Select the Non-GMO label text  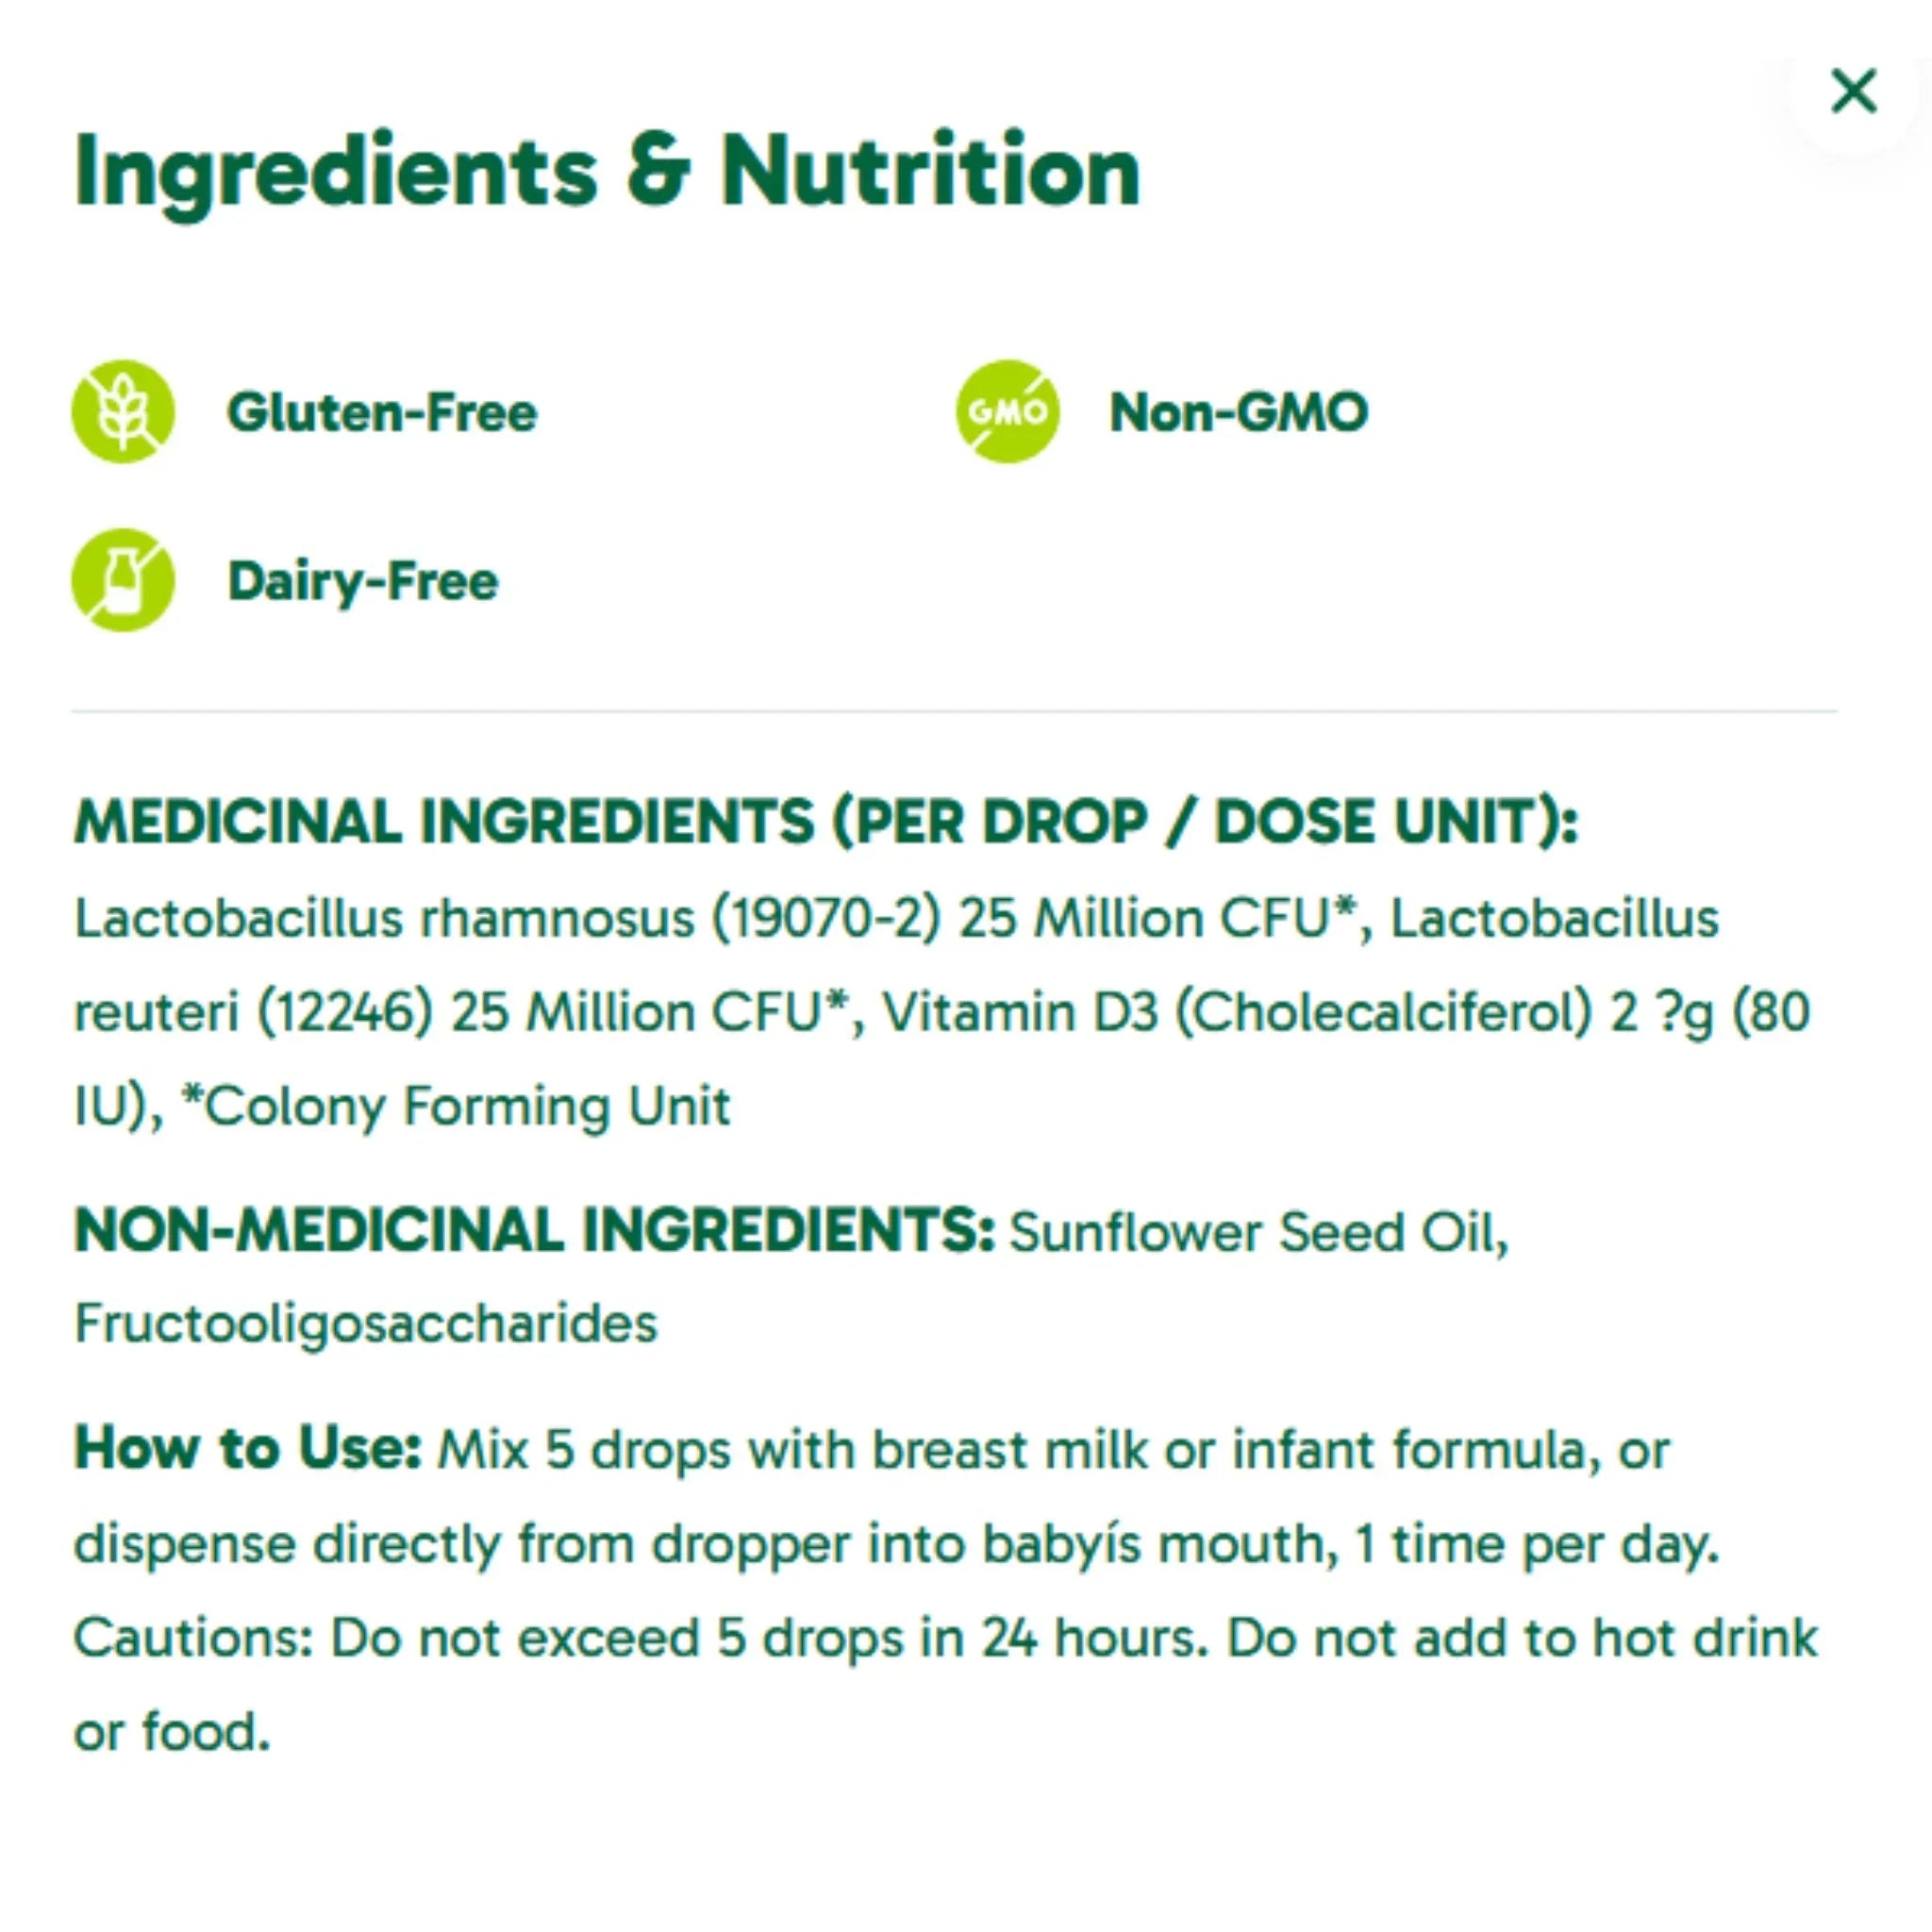point(1239,412)
